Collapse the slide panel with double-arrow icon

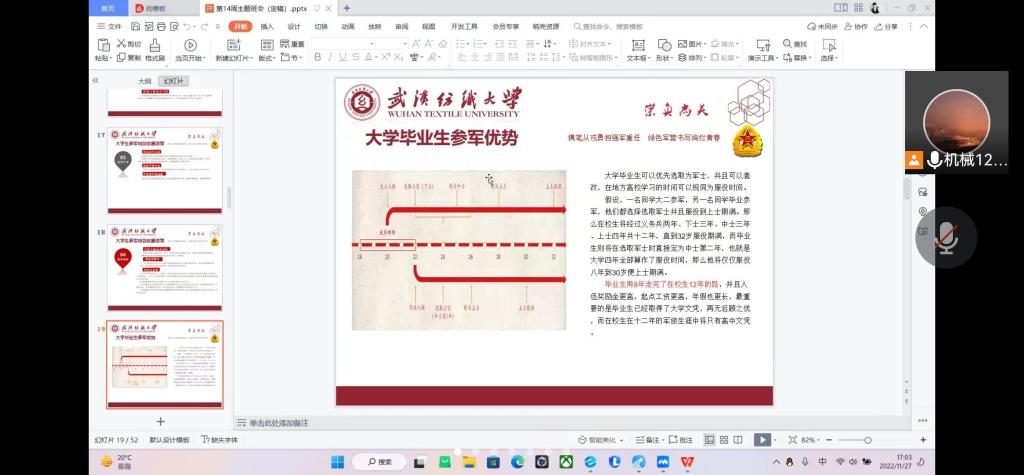96,80
